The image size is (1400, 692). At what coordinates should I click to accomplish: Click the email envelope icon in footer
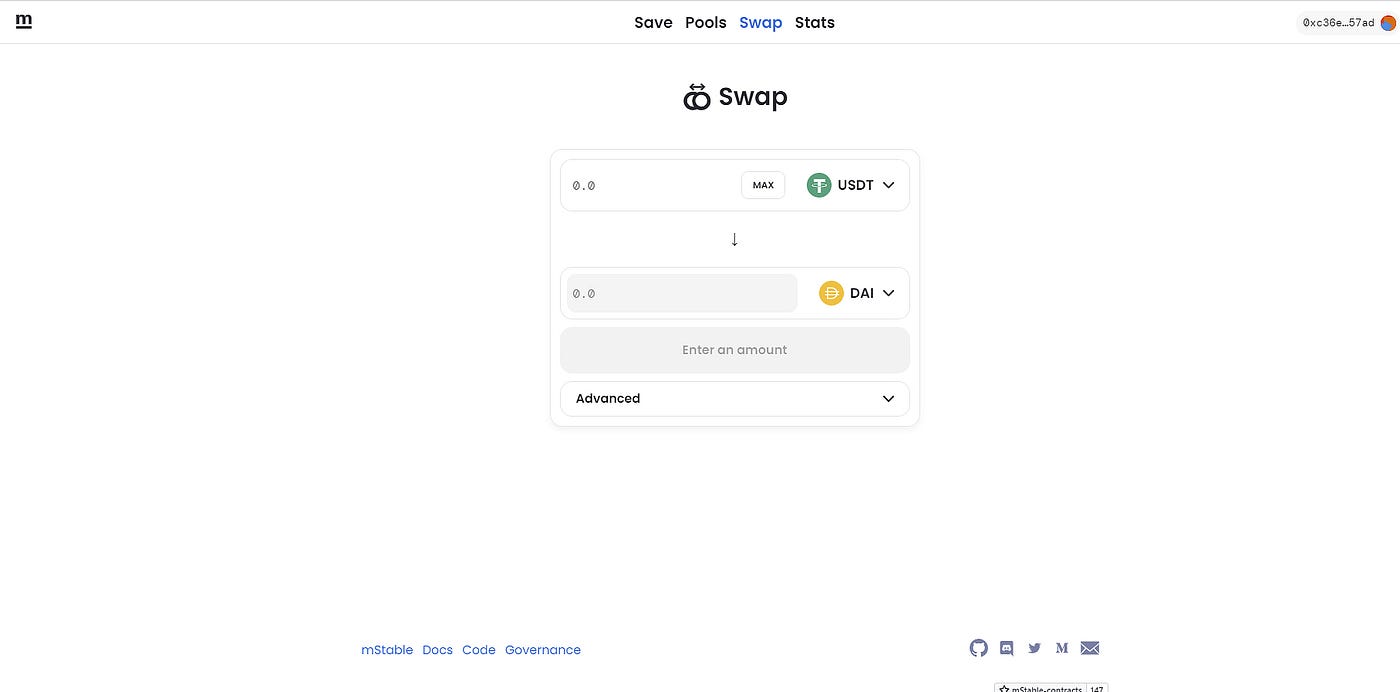(1090, 648)
